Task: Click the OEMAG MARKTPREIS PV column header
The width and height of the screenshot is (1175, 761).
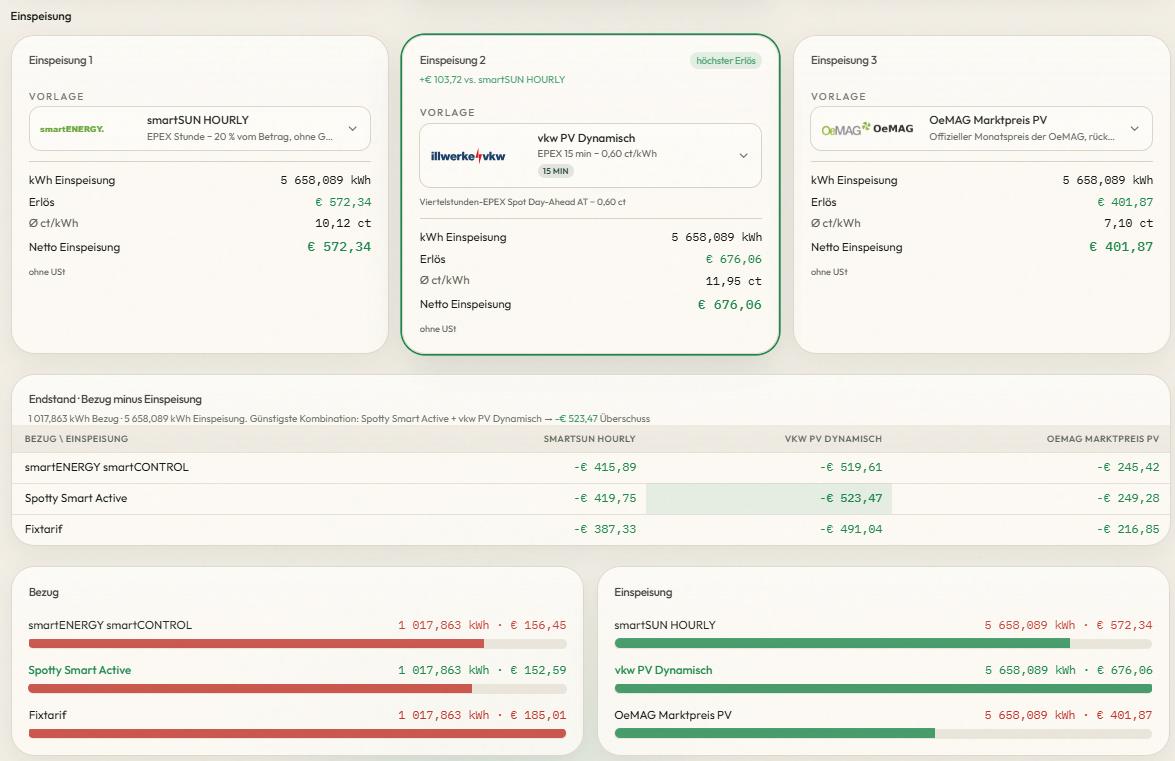Action: 1103,439
